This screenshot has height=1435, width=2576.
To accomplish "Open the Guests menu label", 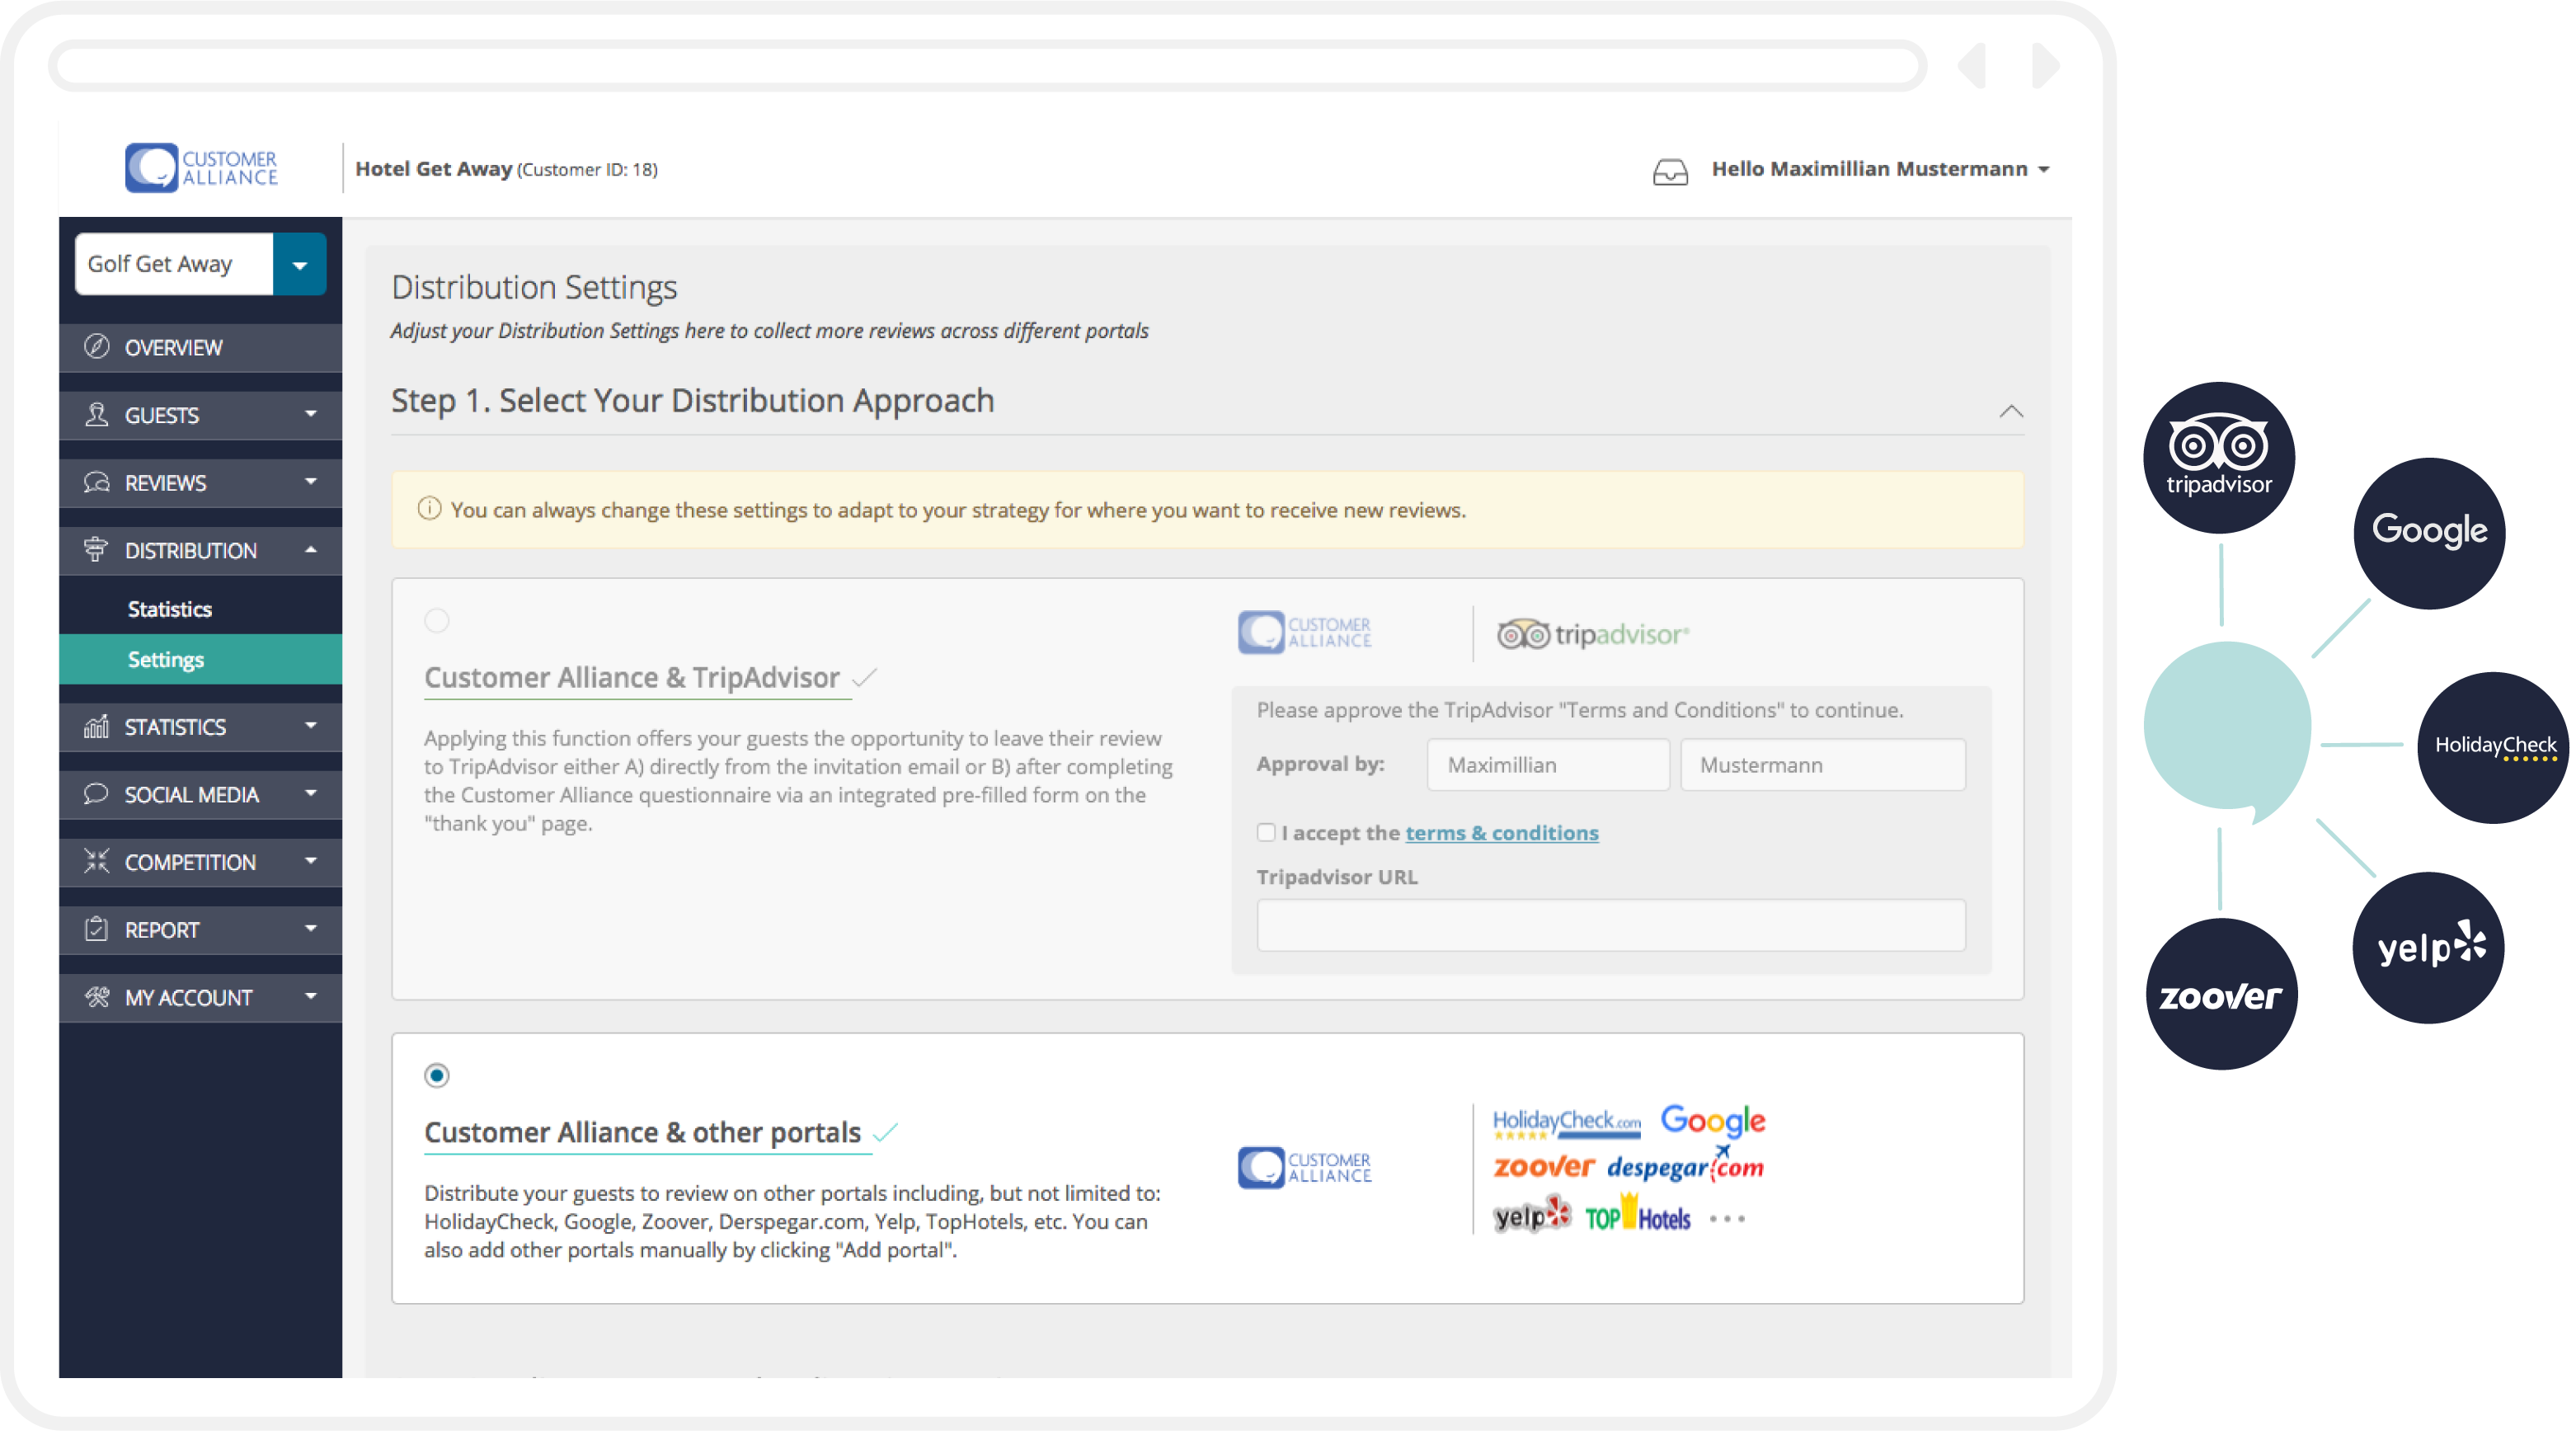I will tap(162, 415).
